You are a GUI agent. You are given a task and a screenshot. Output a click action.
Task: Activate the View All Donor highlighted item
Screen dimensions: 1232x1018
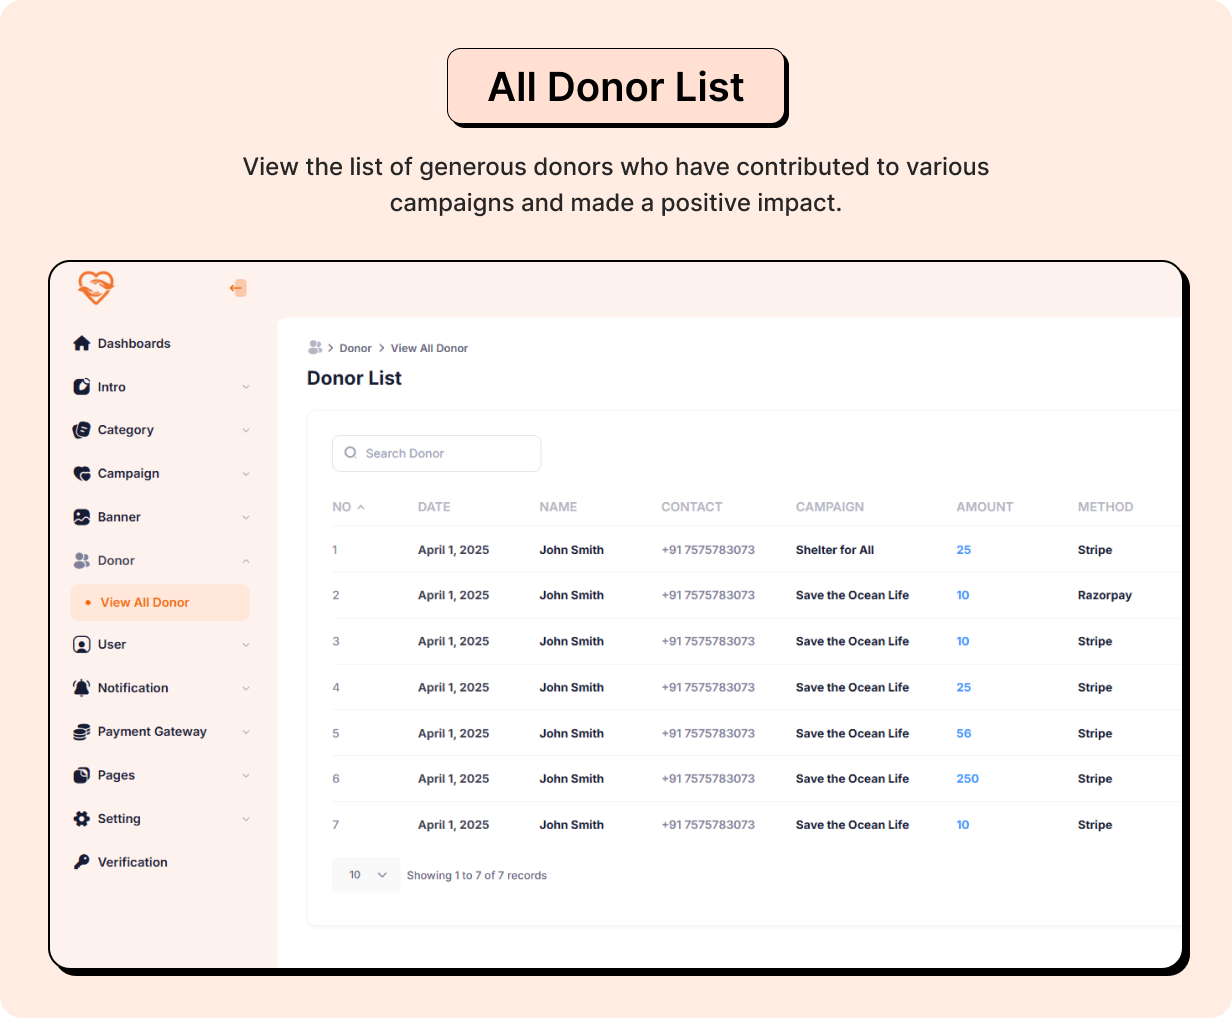(146, 603)
